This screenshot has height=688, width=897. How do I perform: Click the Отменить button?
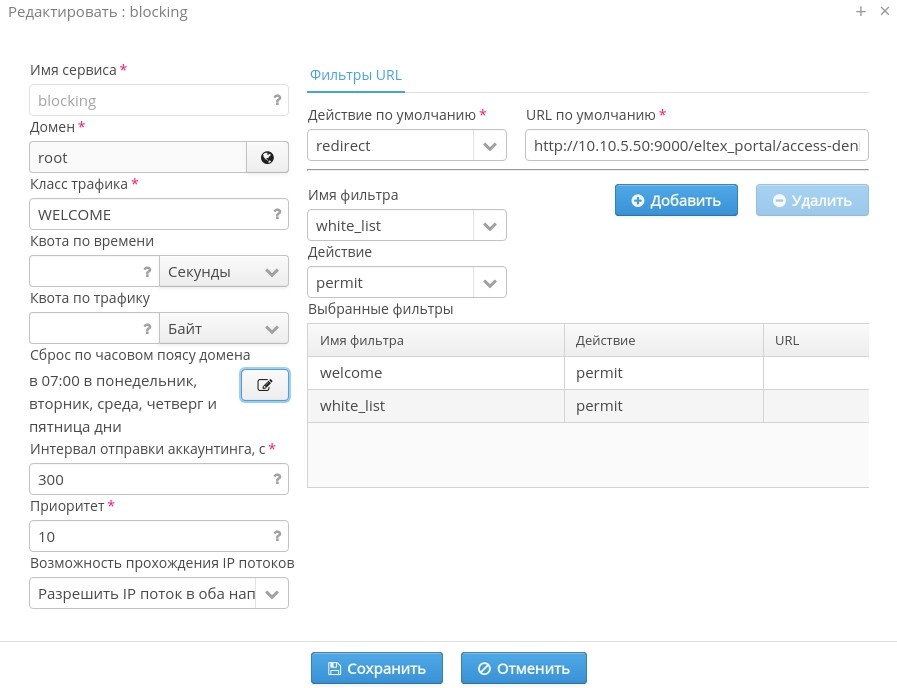click(x=523, y=668)
